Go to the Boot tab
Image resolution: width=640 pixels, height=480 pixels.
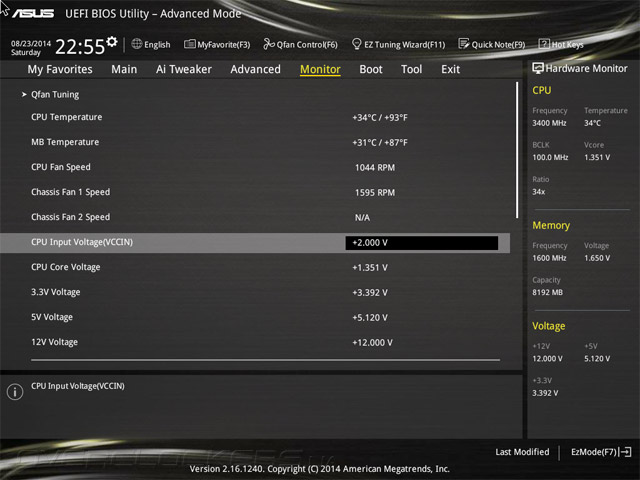(x=371, y=69)
